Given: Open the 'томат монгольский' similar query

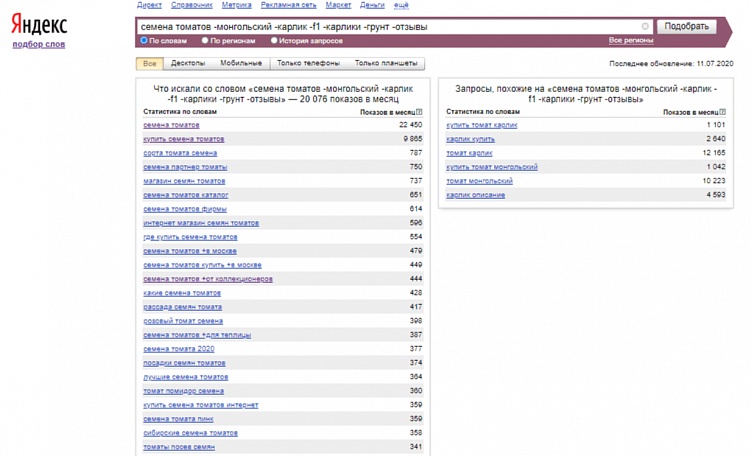Looking at the screenshot, I should (479, 181).
